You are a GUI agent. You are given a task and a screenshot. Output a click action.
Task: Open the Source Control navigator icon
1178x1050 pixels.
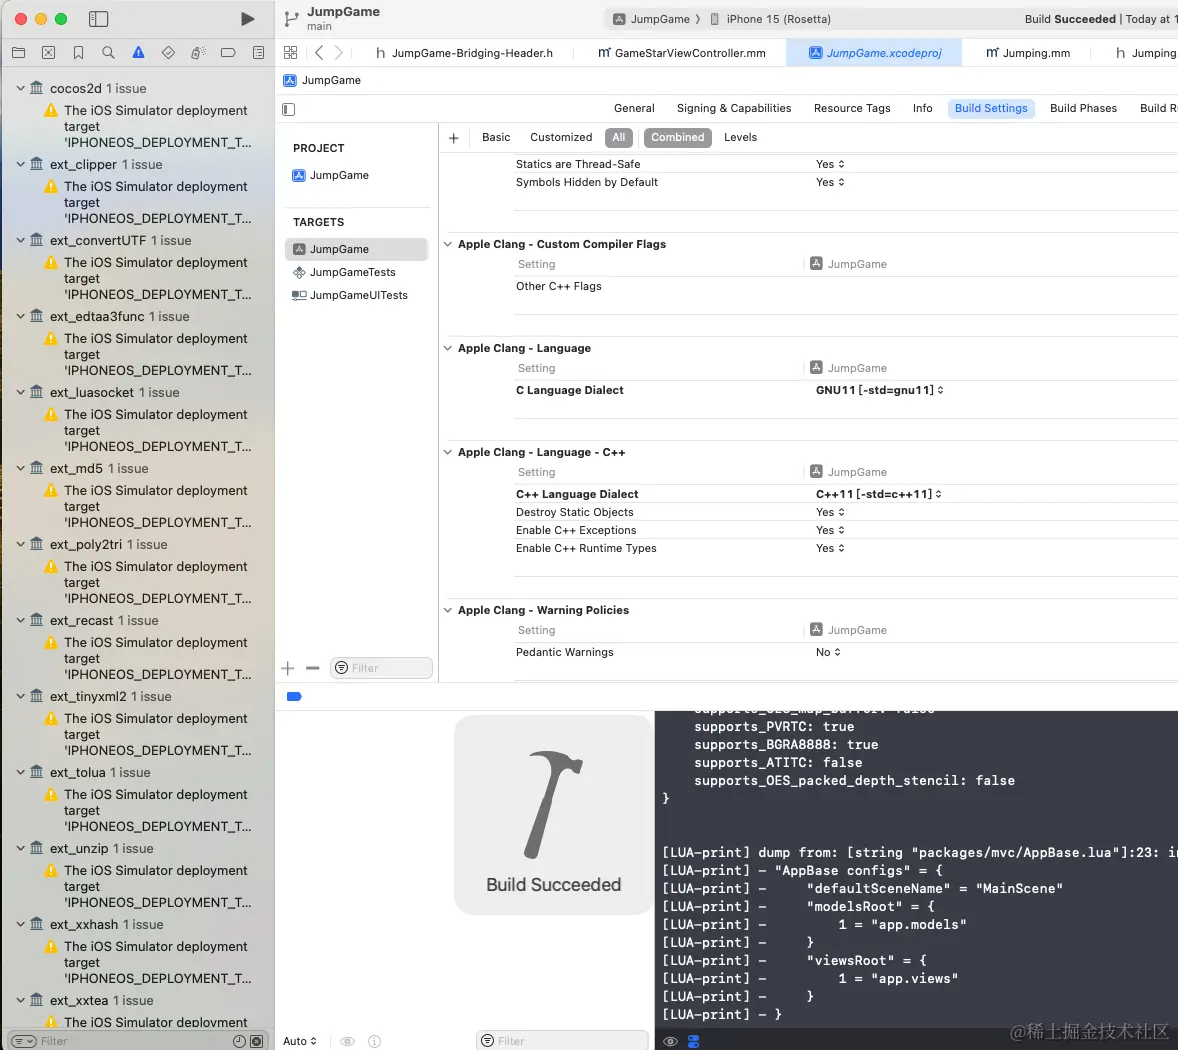pos(49,53)
